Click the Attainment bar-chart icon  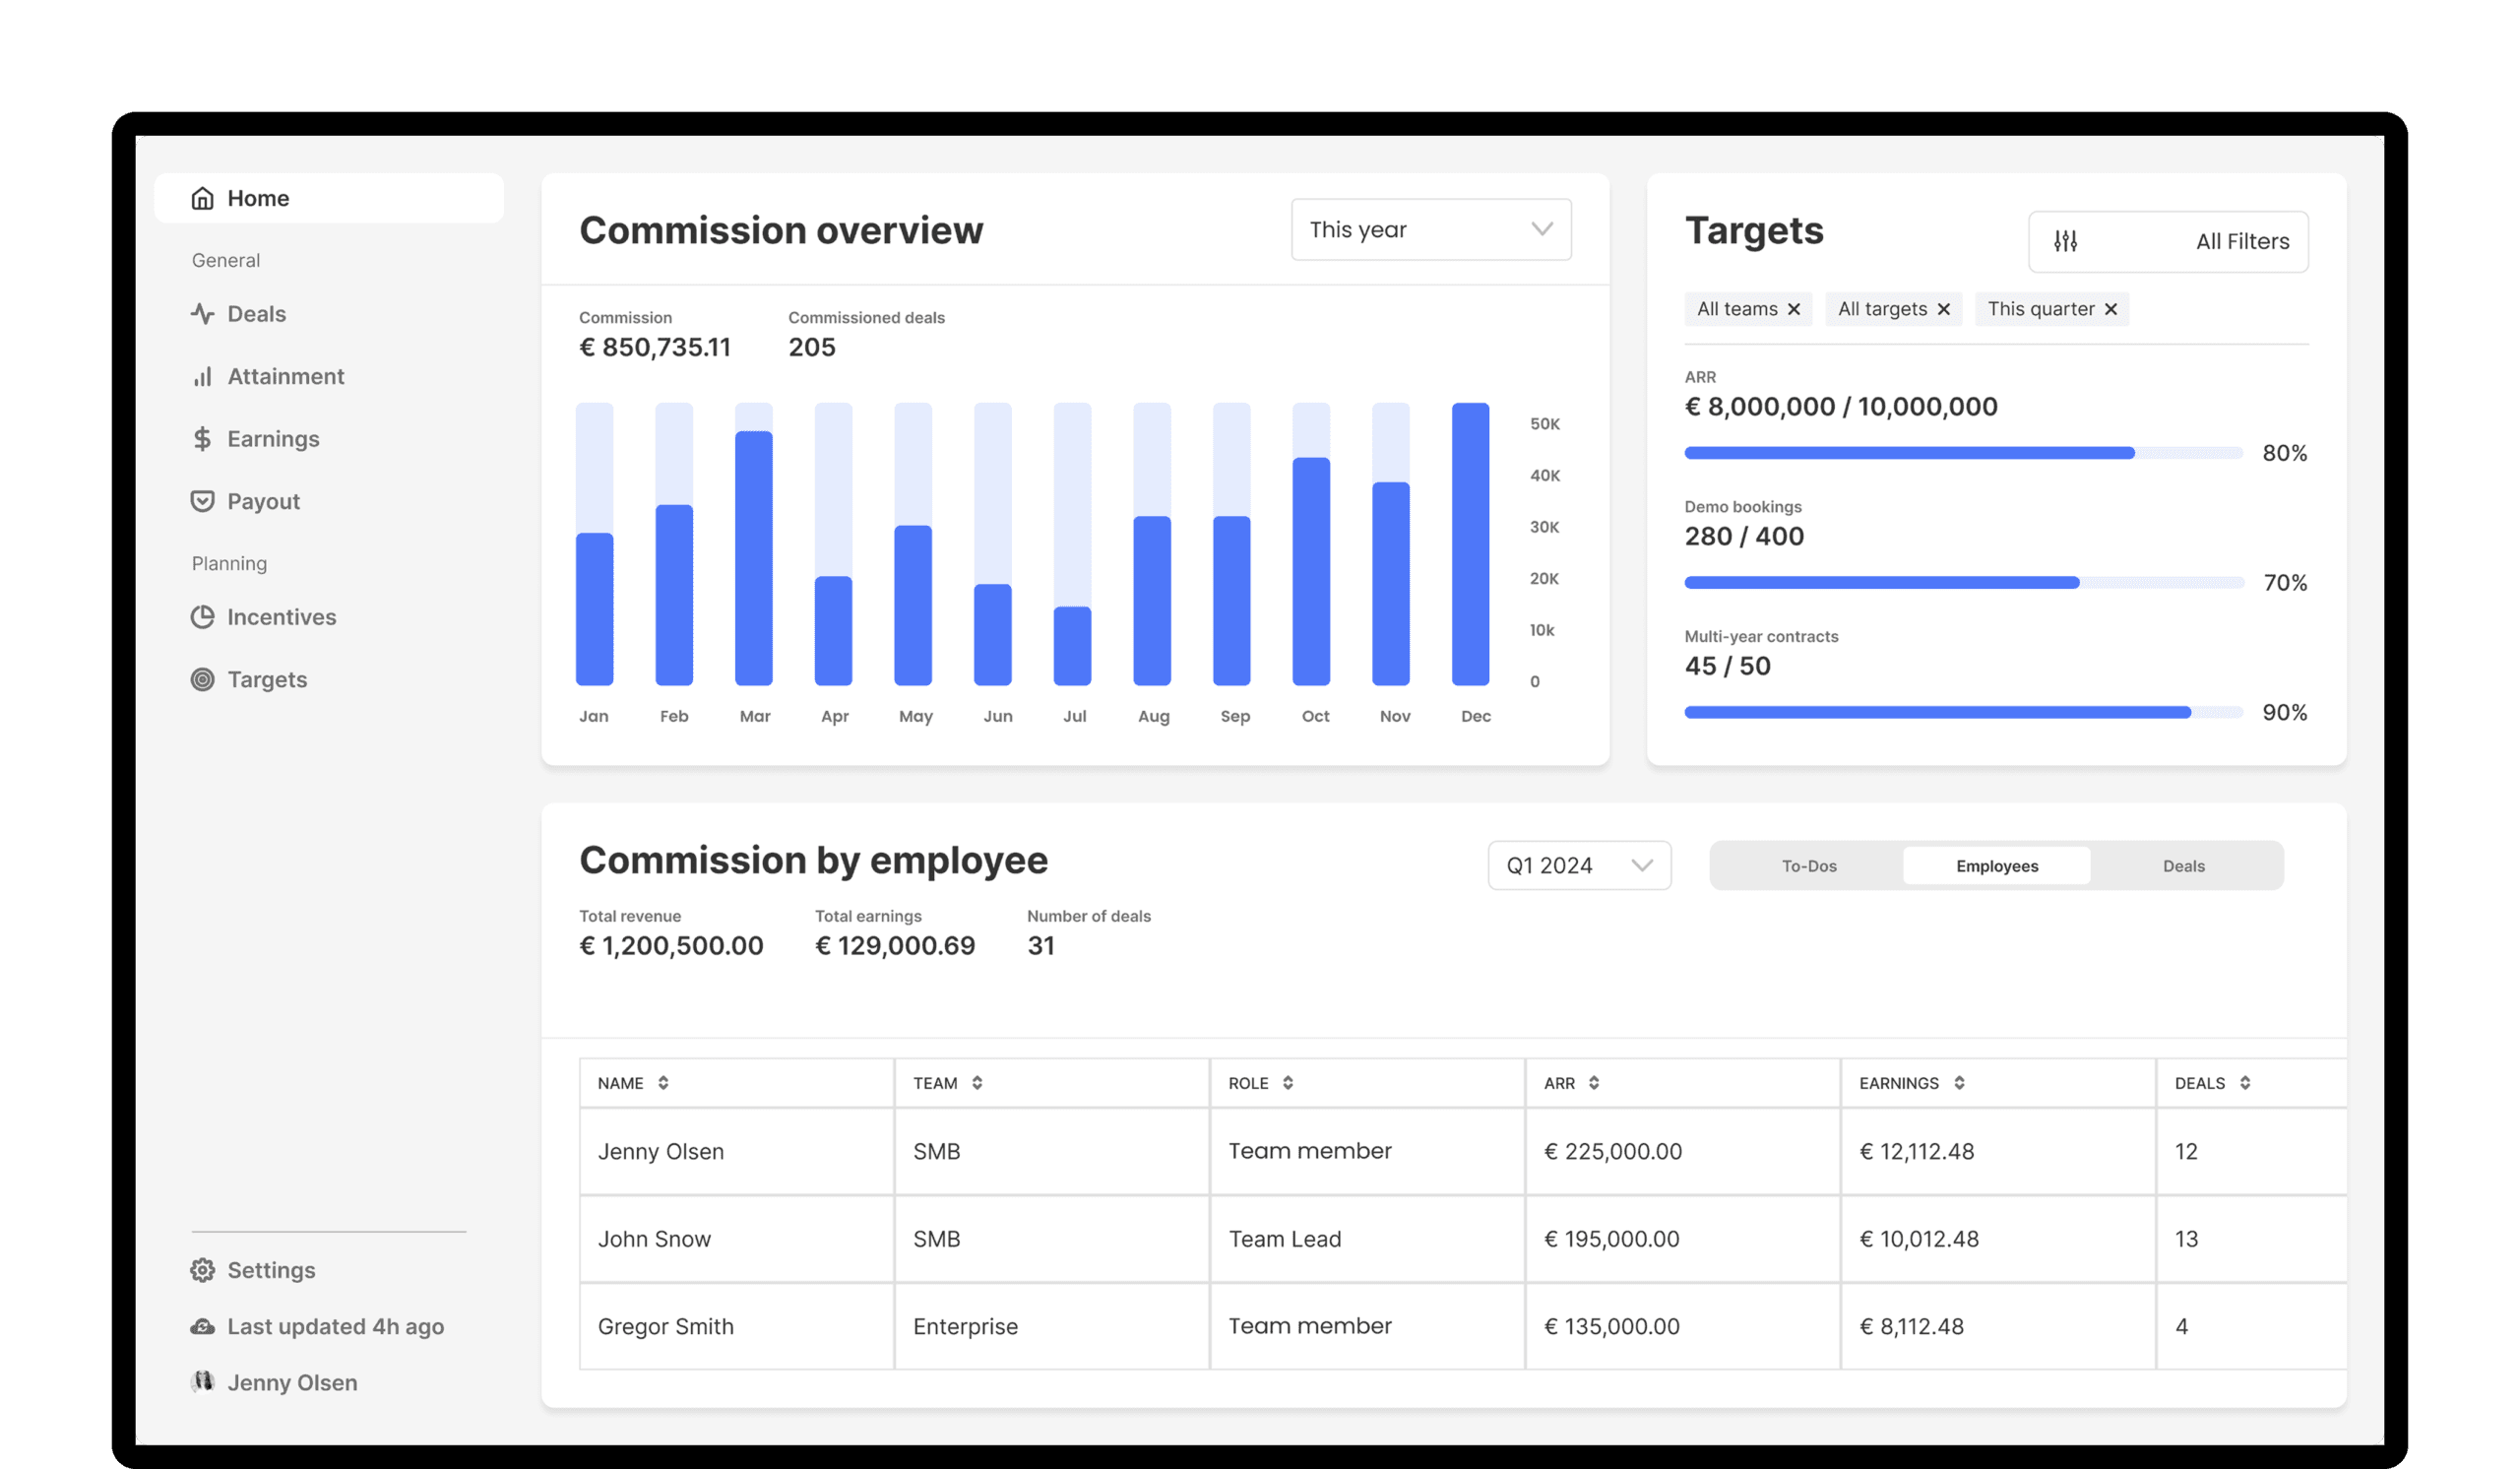pos(203,376)
